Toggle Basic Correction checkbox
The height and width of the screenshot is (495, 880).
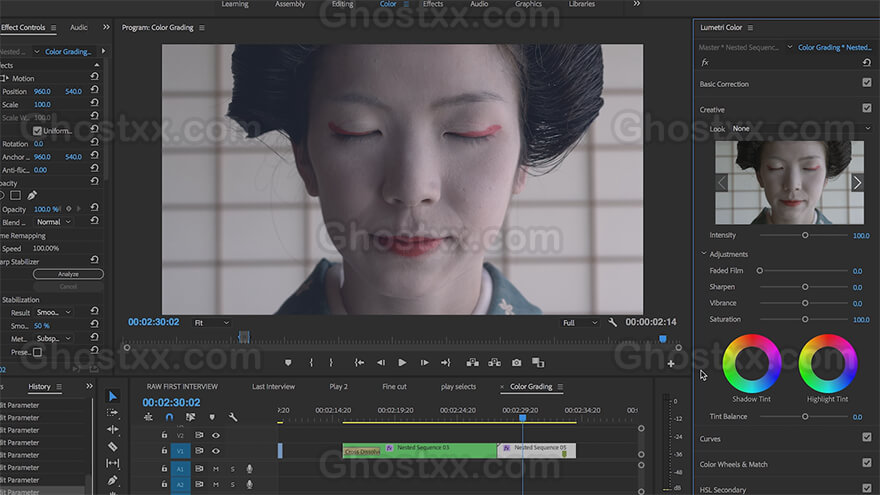coord(867,82)
